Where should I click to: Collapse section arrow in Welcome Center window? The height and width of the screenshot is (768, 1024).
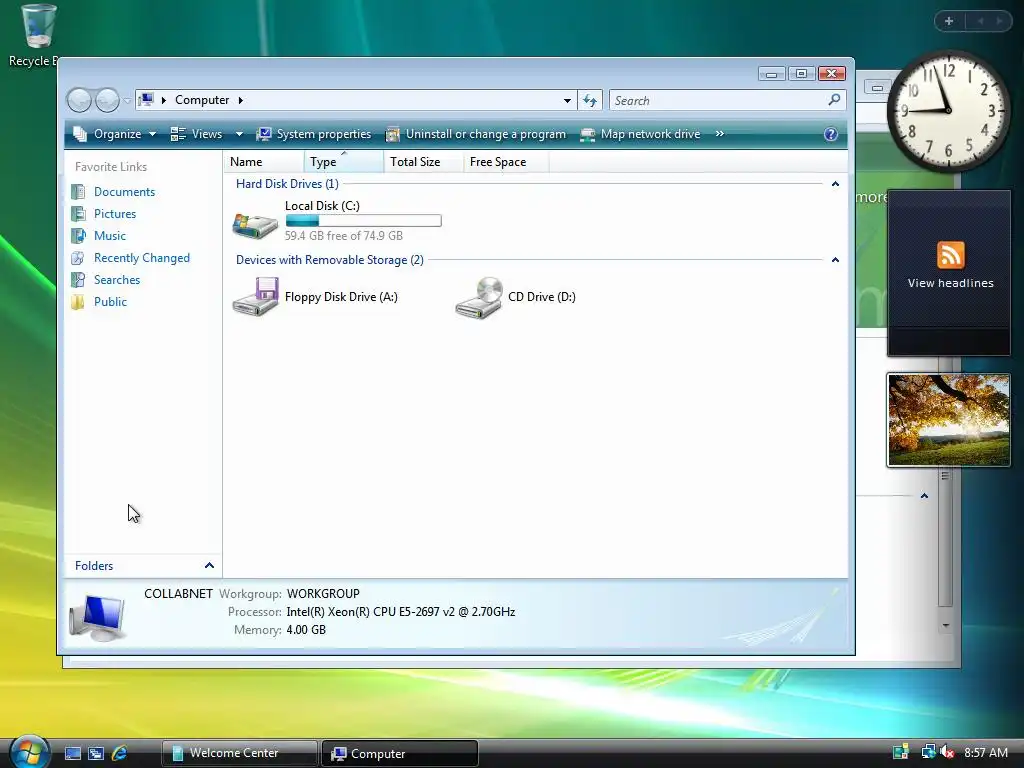(924, 496)
